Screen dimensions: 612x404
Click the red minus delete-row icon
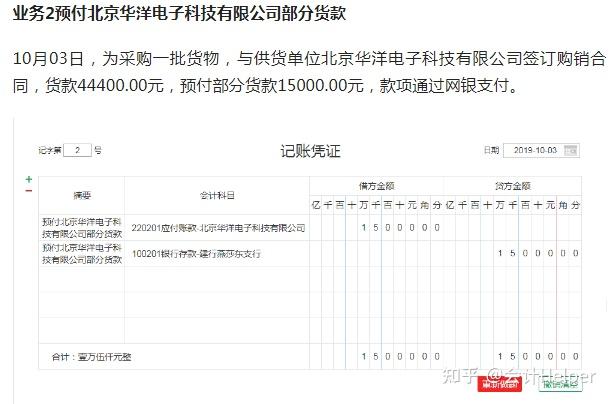pos(28,190)
